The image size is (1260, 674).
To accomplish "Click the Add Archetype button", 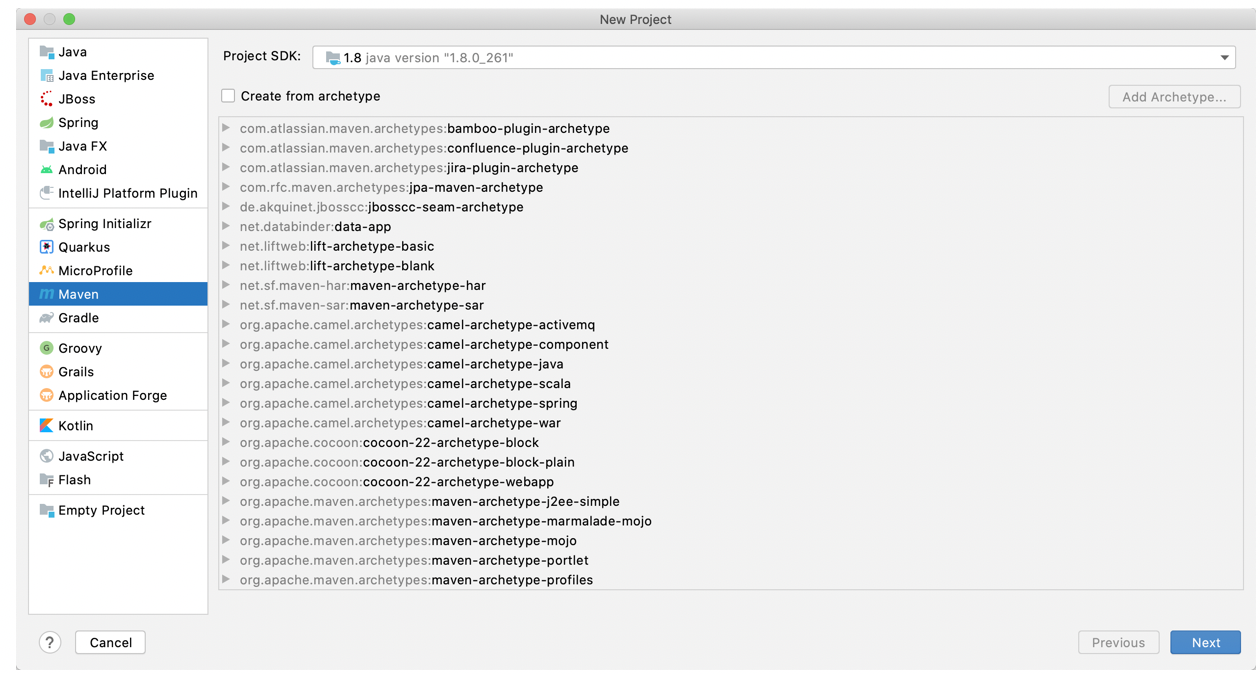I will pos(1174,97).
